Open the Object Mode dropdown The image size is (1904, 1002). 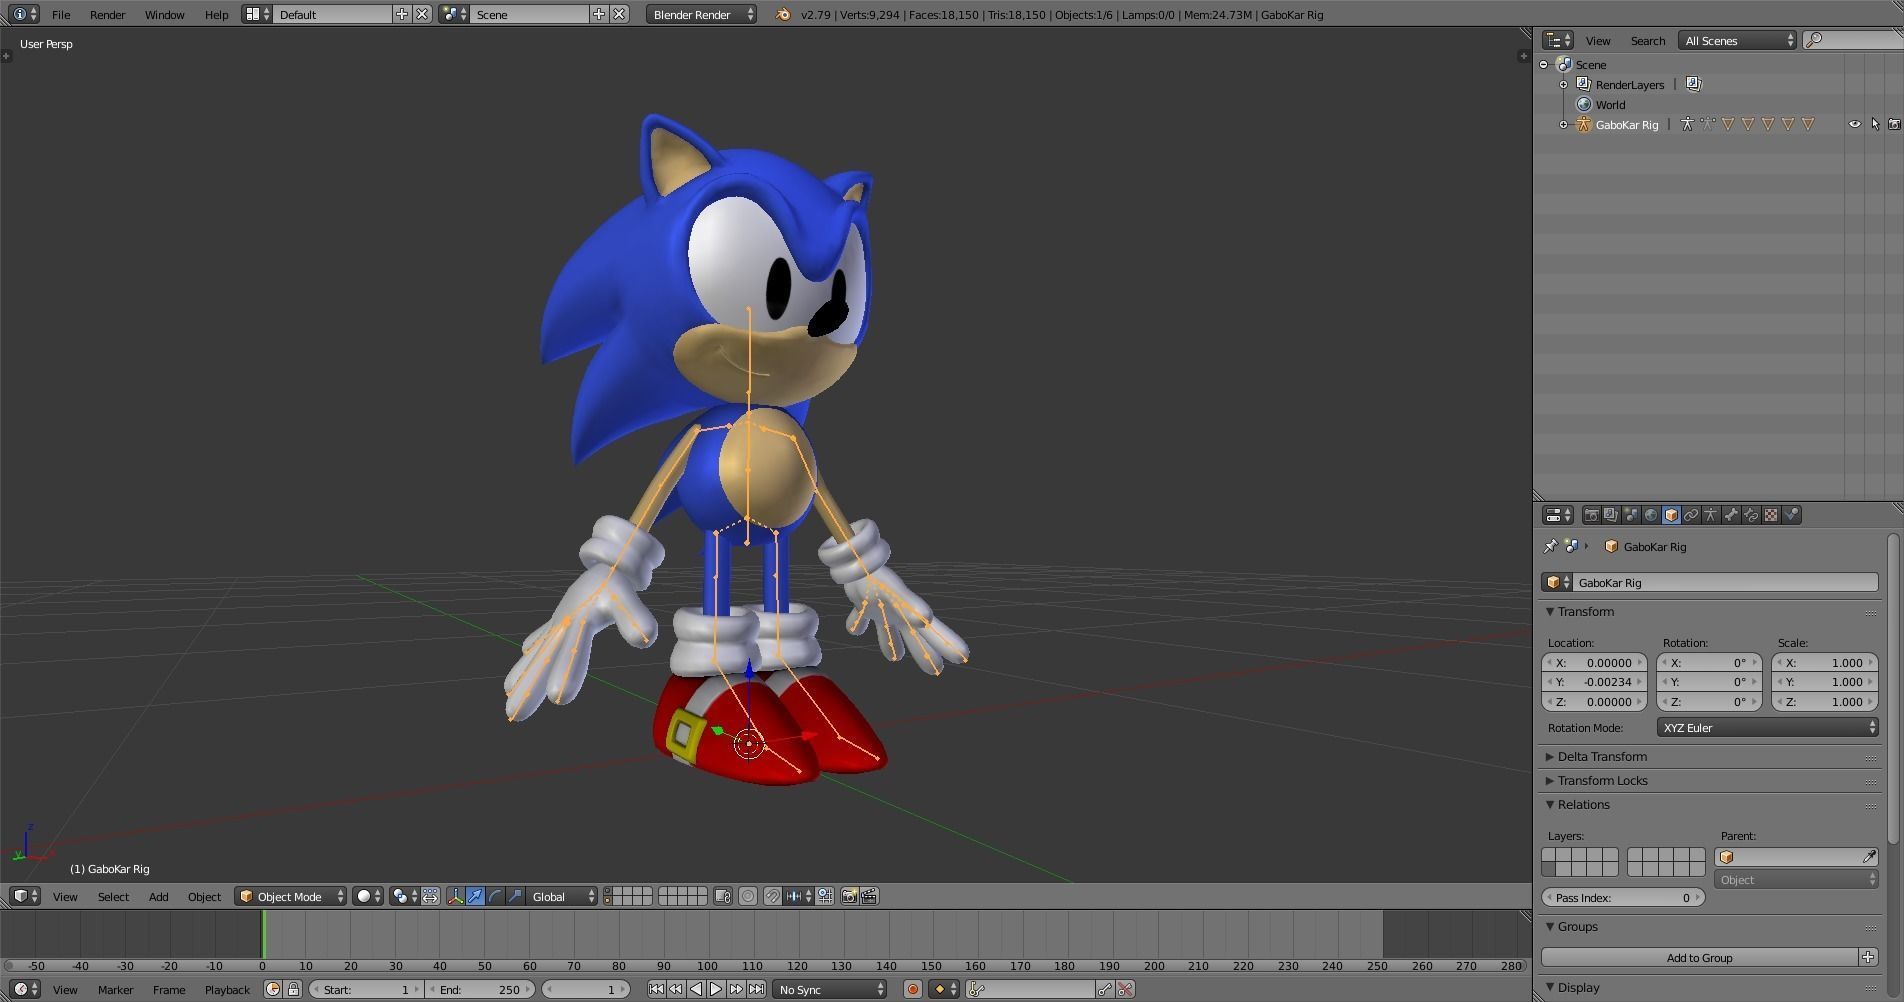point(291,896)
